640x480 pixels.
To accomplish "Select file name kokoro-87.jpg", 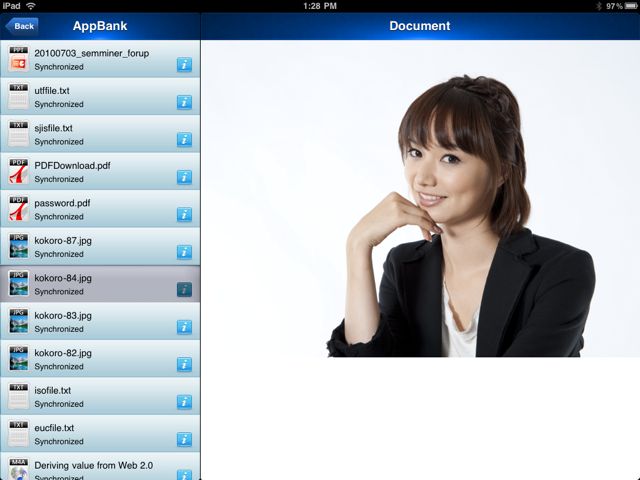I will click(x=63, y=241).
